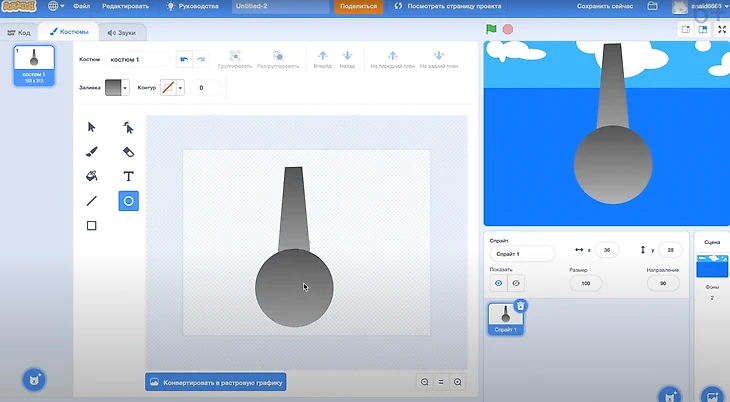The width and height of the screenshot is (730, 402).
Task: Click the Поделиться button
Action: (358, 6)
